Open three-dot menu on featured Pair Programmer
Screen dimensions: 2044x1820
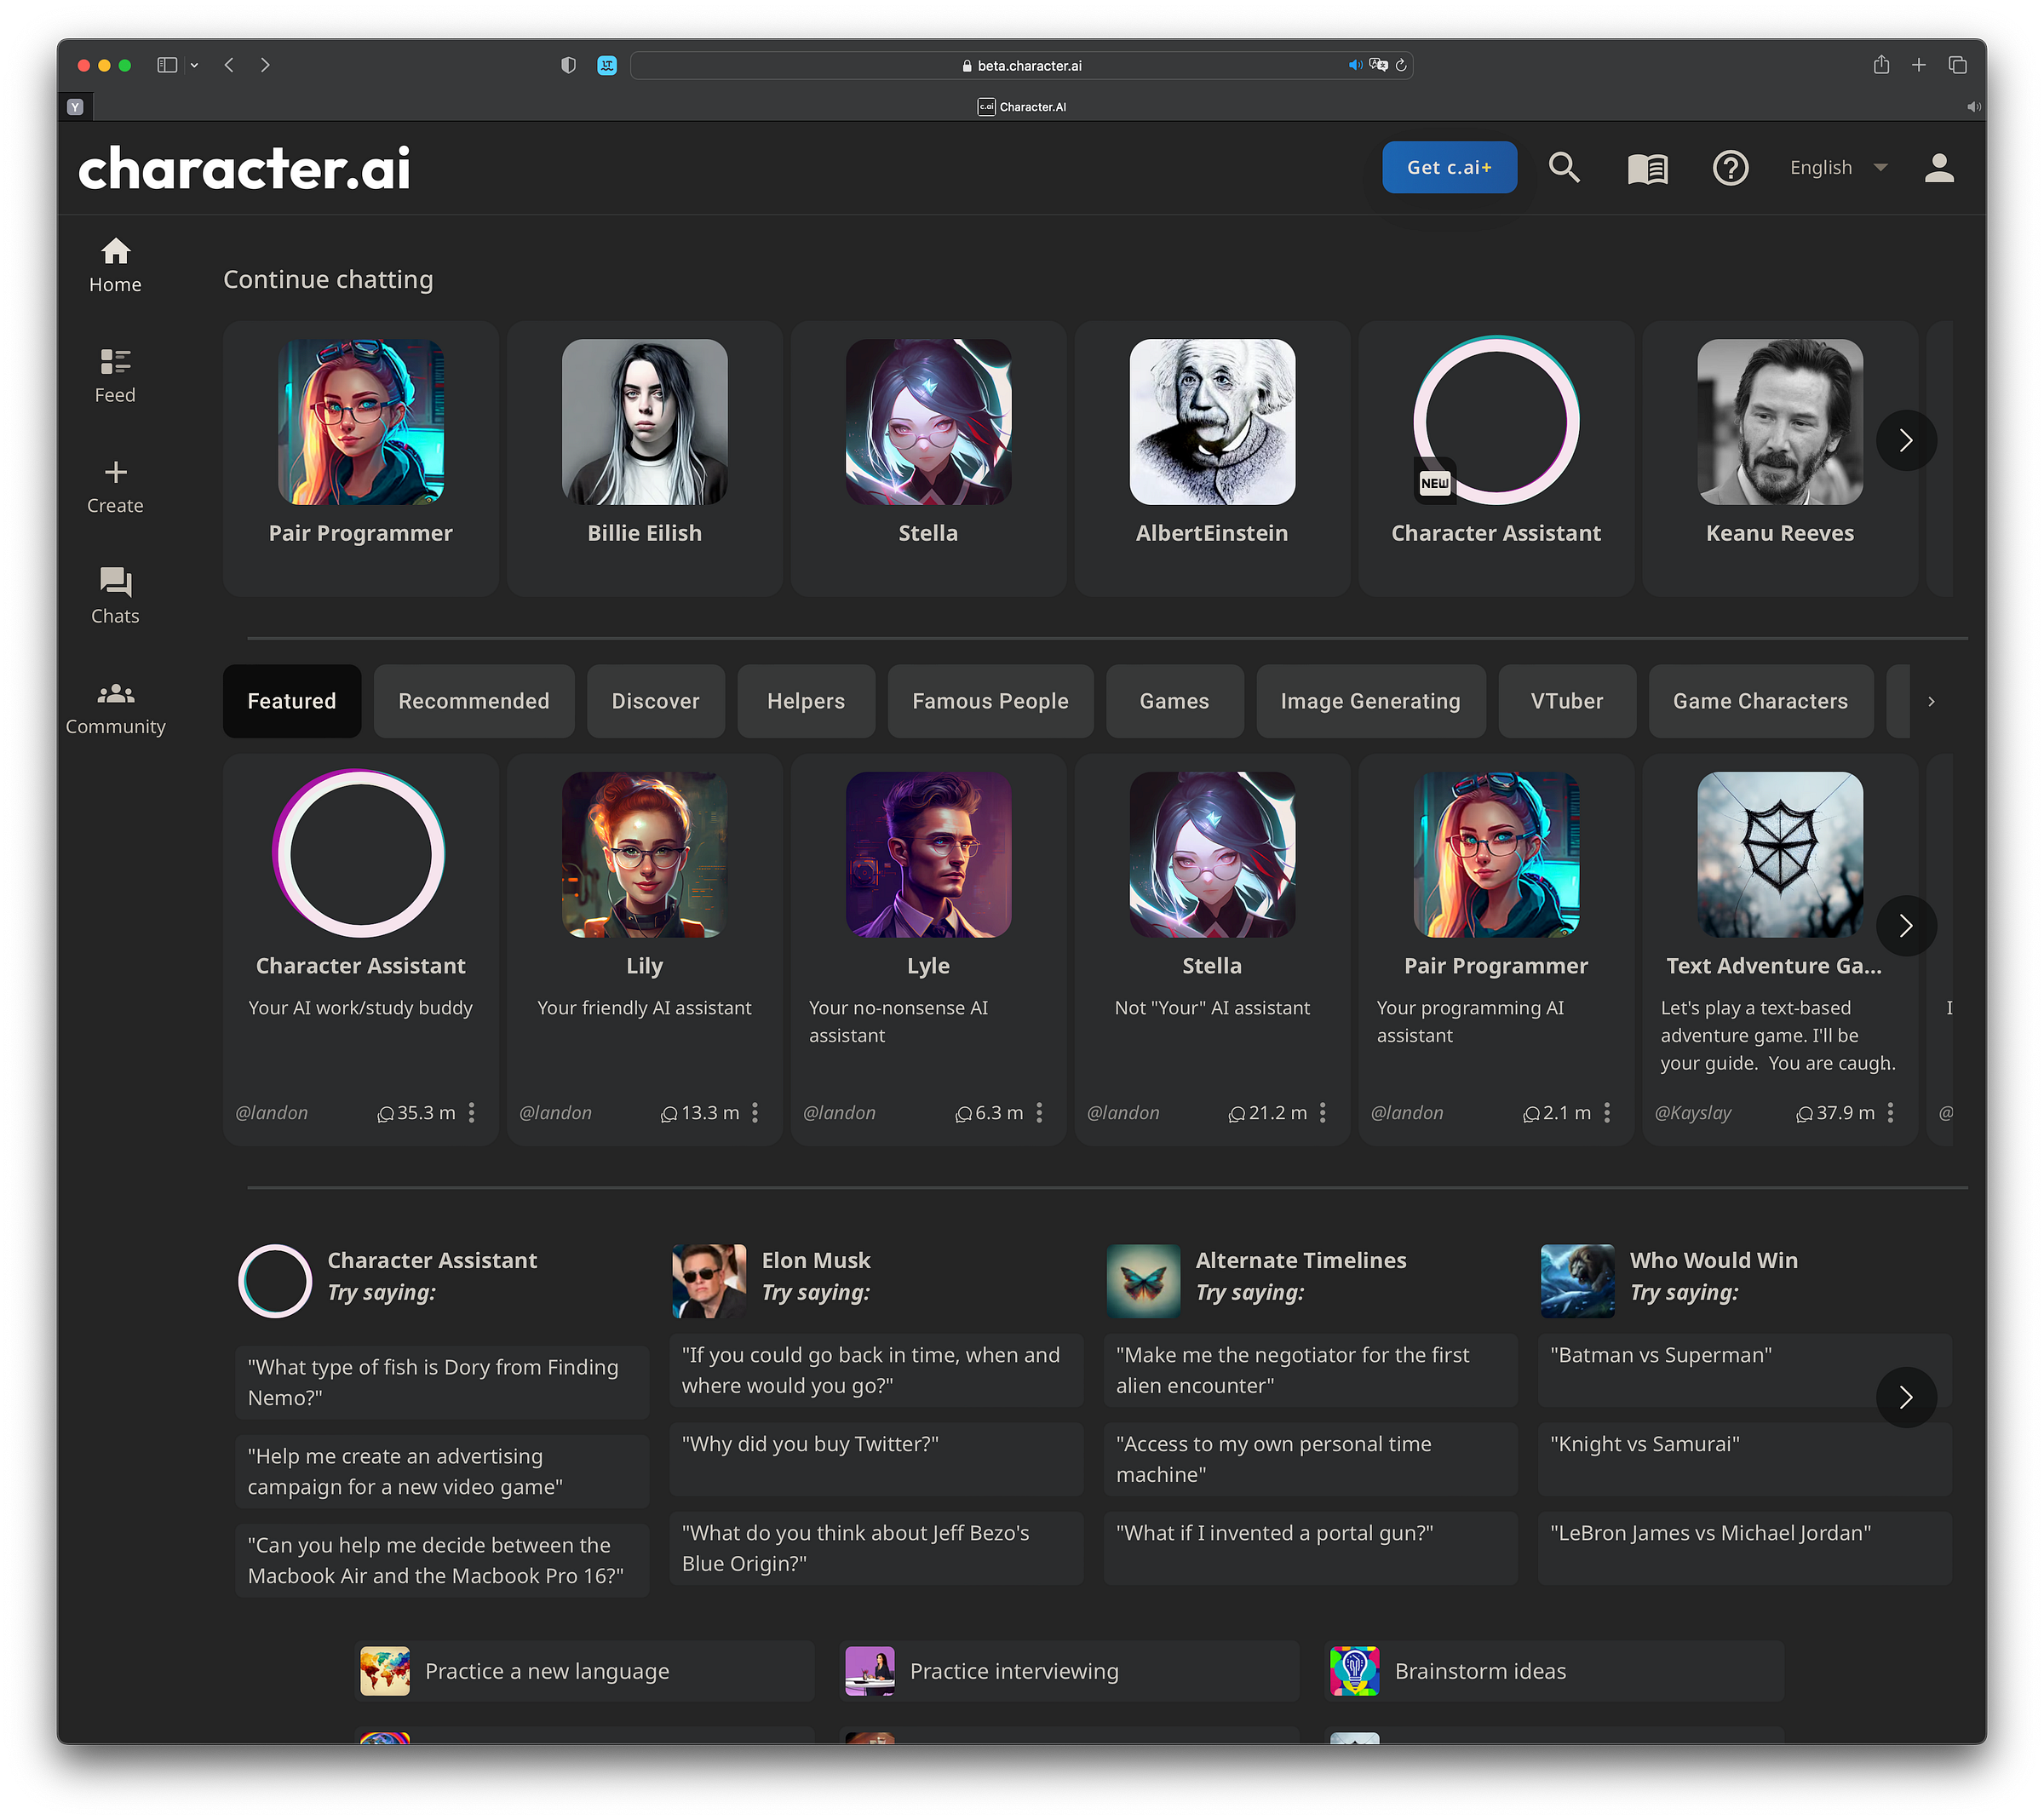[1607, 1112]
